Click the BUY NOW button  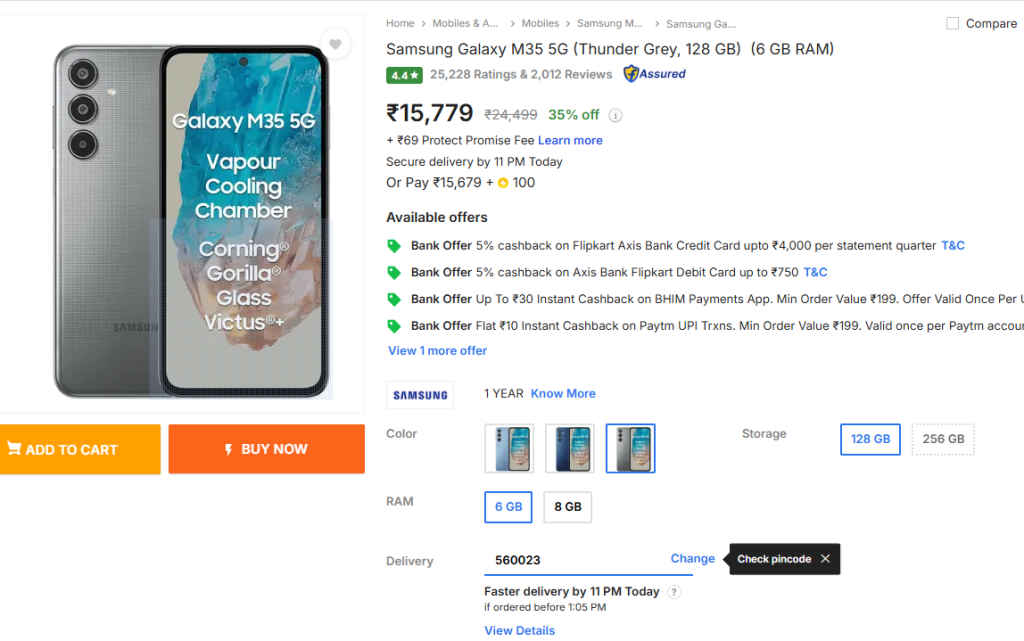tap(266, 449)
